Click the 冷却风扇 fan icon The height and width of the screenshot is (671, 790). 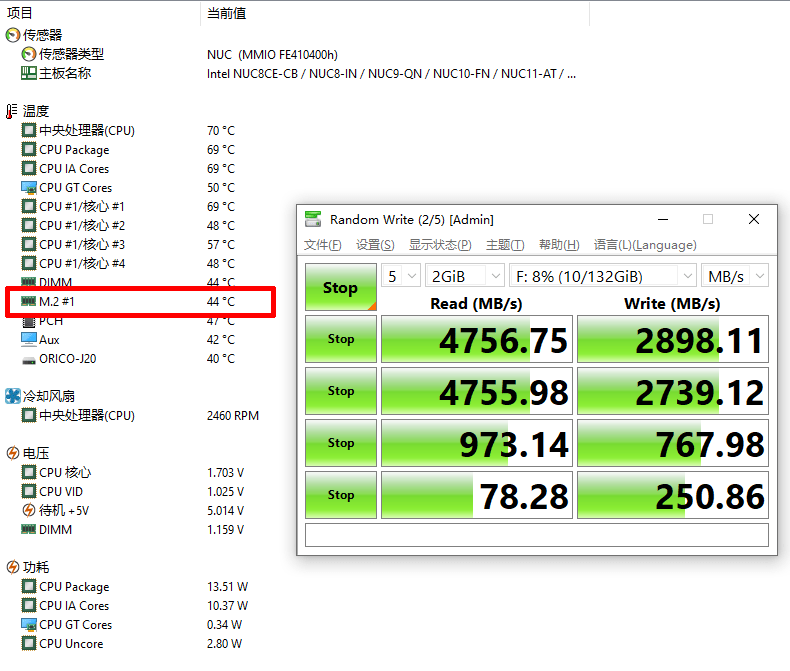13,396
